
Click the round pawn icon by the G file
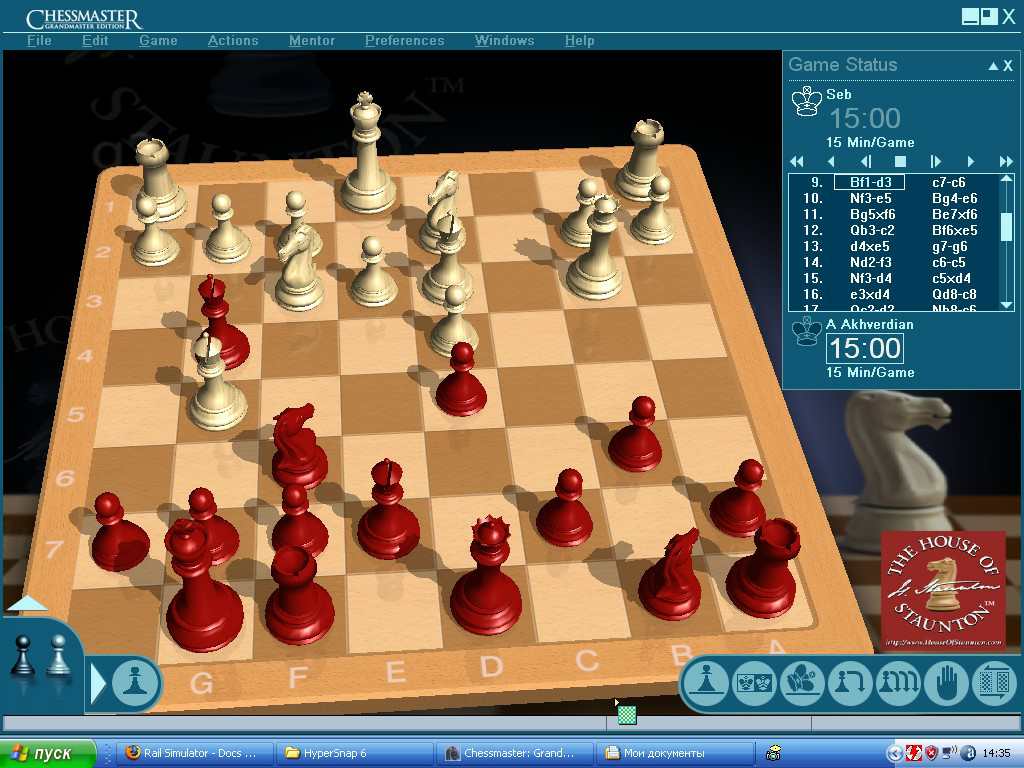click(x=135, y=683)
